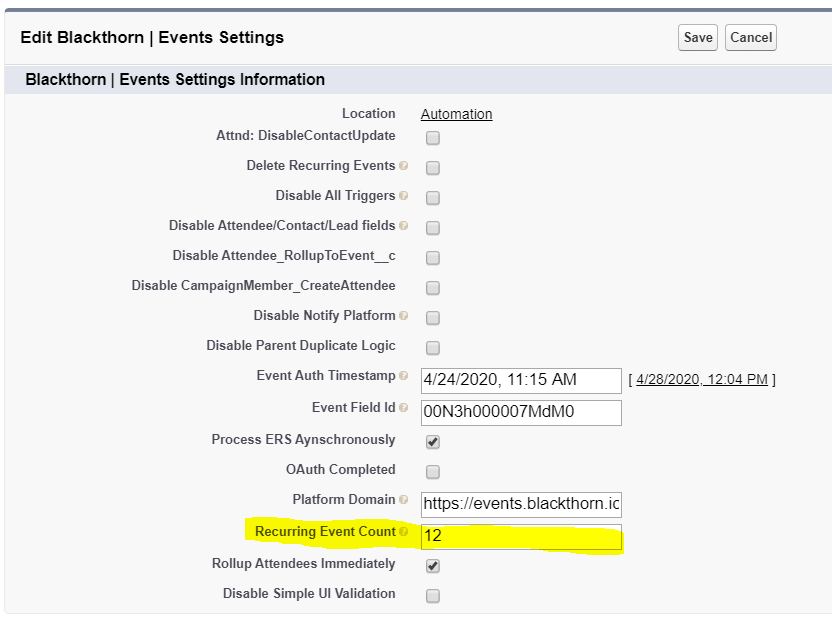Open the Automation location link
Screen dimensions: 832x643
coord(456,114)
